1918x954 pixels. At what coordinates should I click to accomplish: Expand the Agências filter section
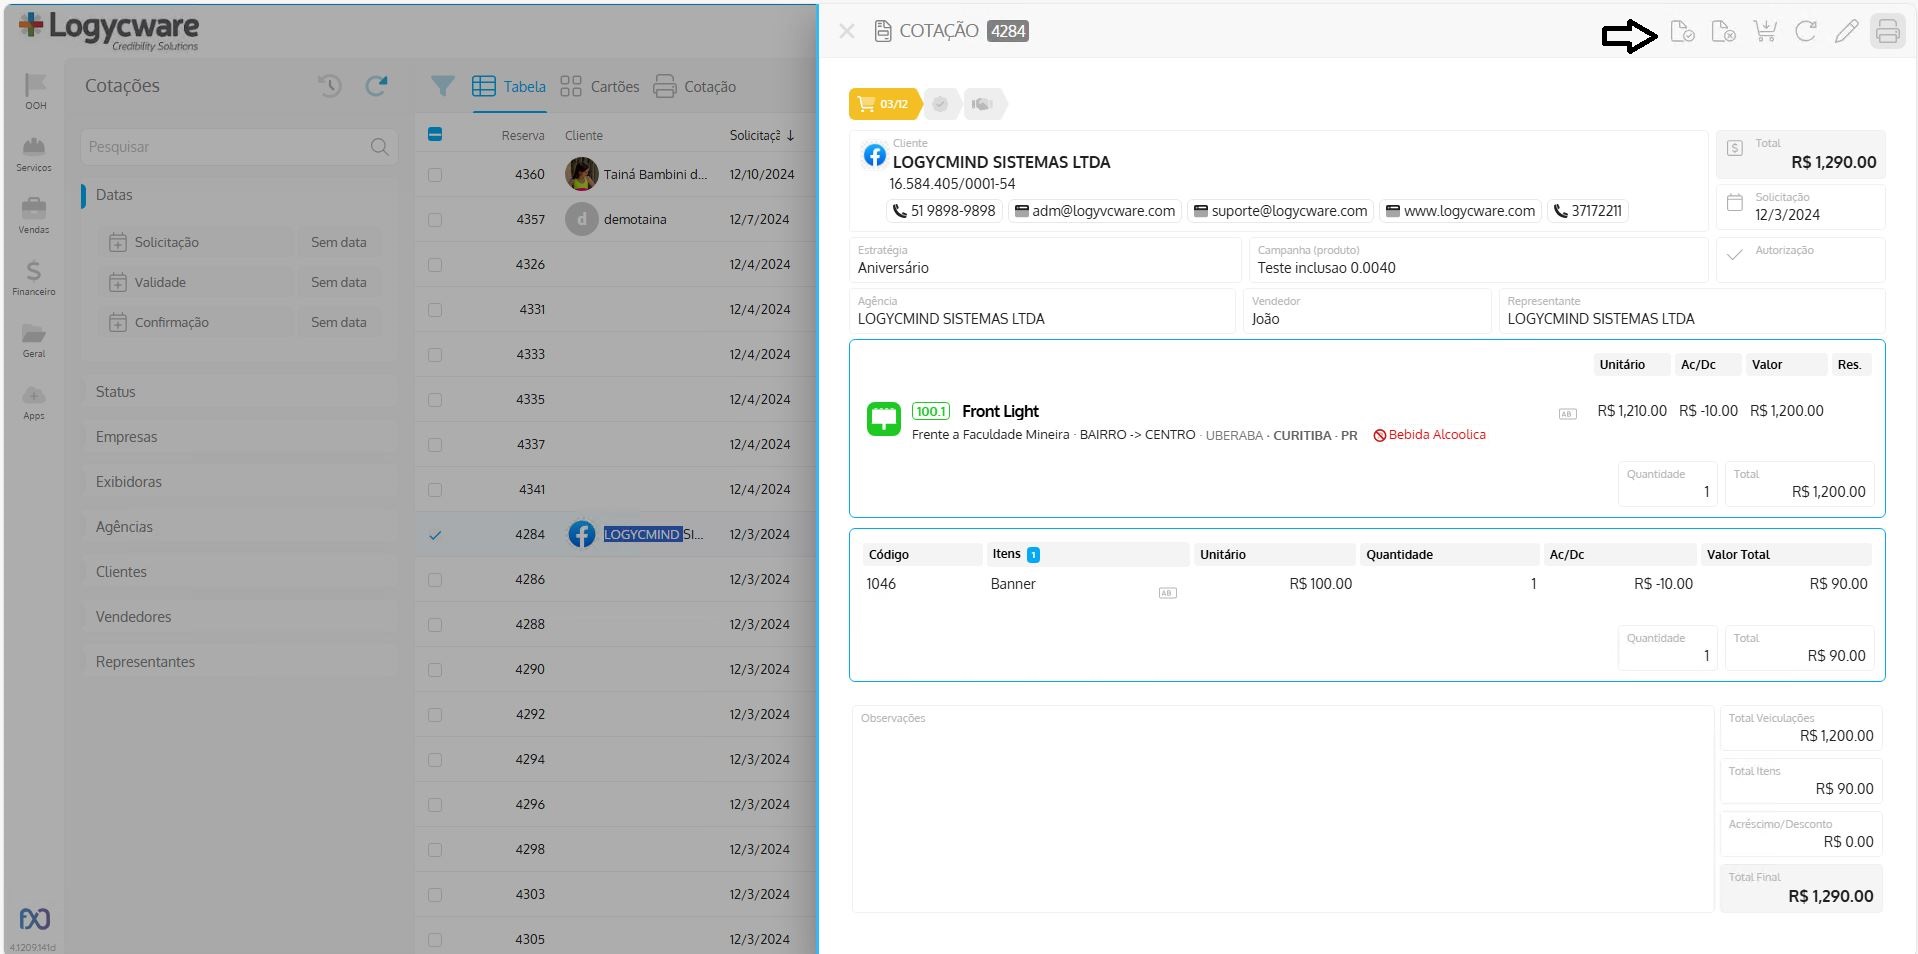pos(240,527)
